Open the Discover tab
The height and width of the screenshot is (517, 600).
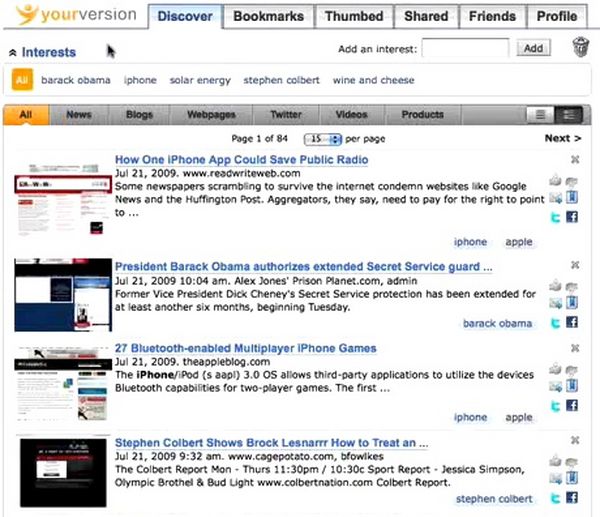185,16
